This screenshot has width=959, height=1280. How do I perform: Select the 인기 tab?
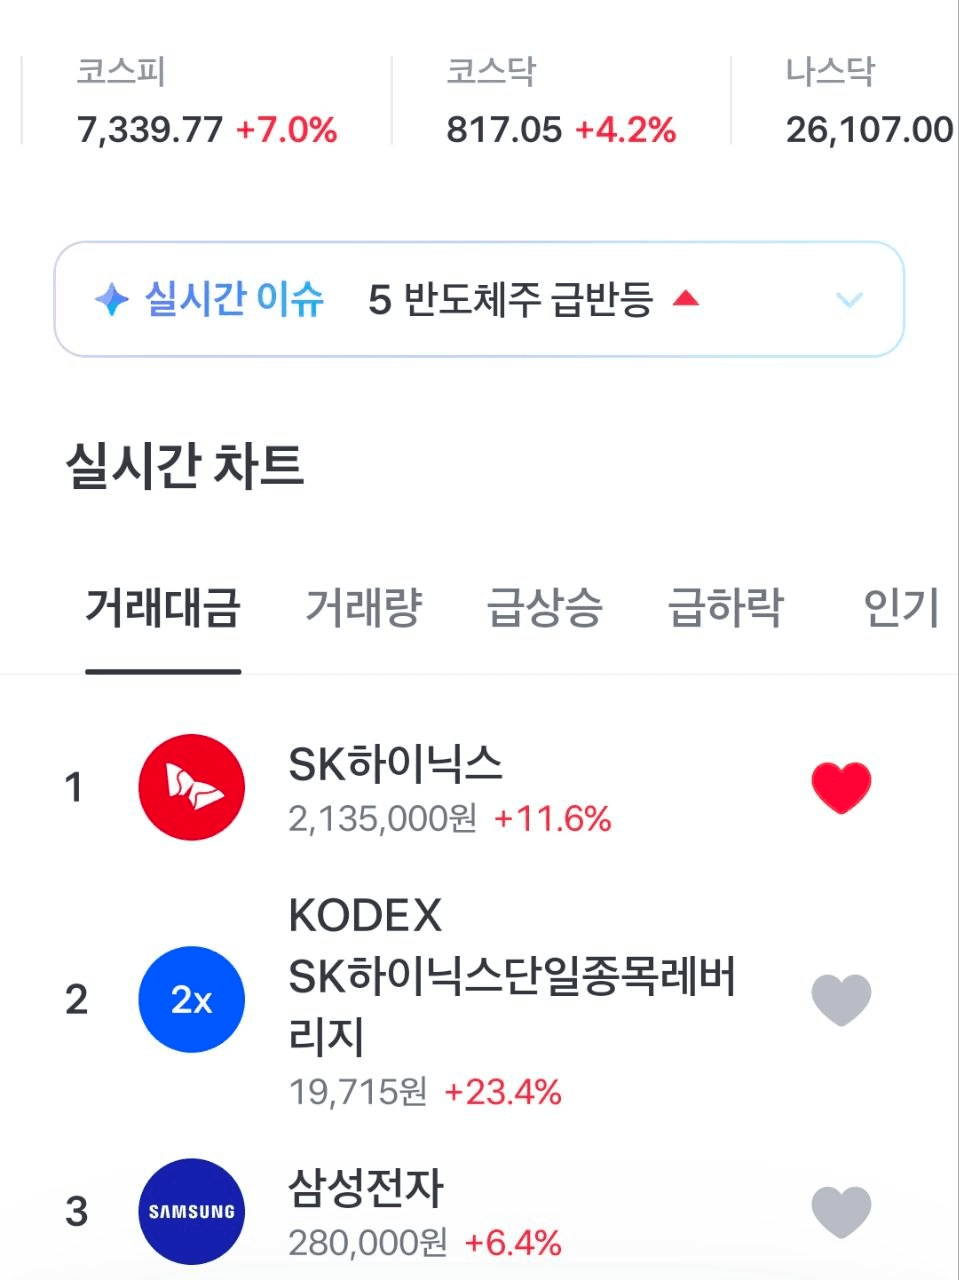[902, 607]
